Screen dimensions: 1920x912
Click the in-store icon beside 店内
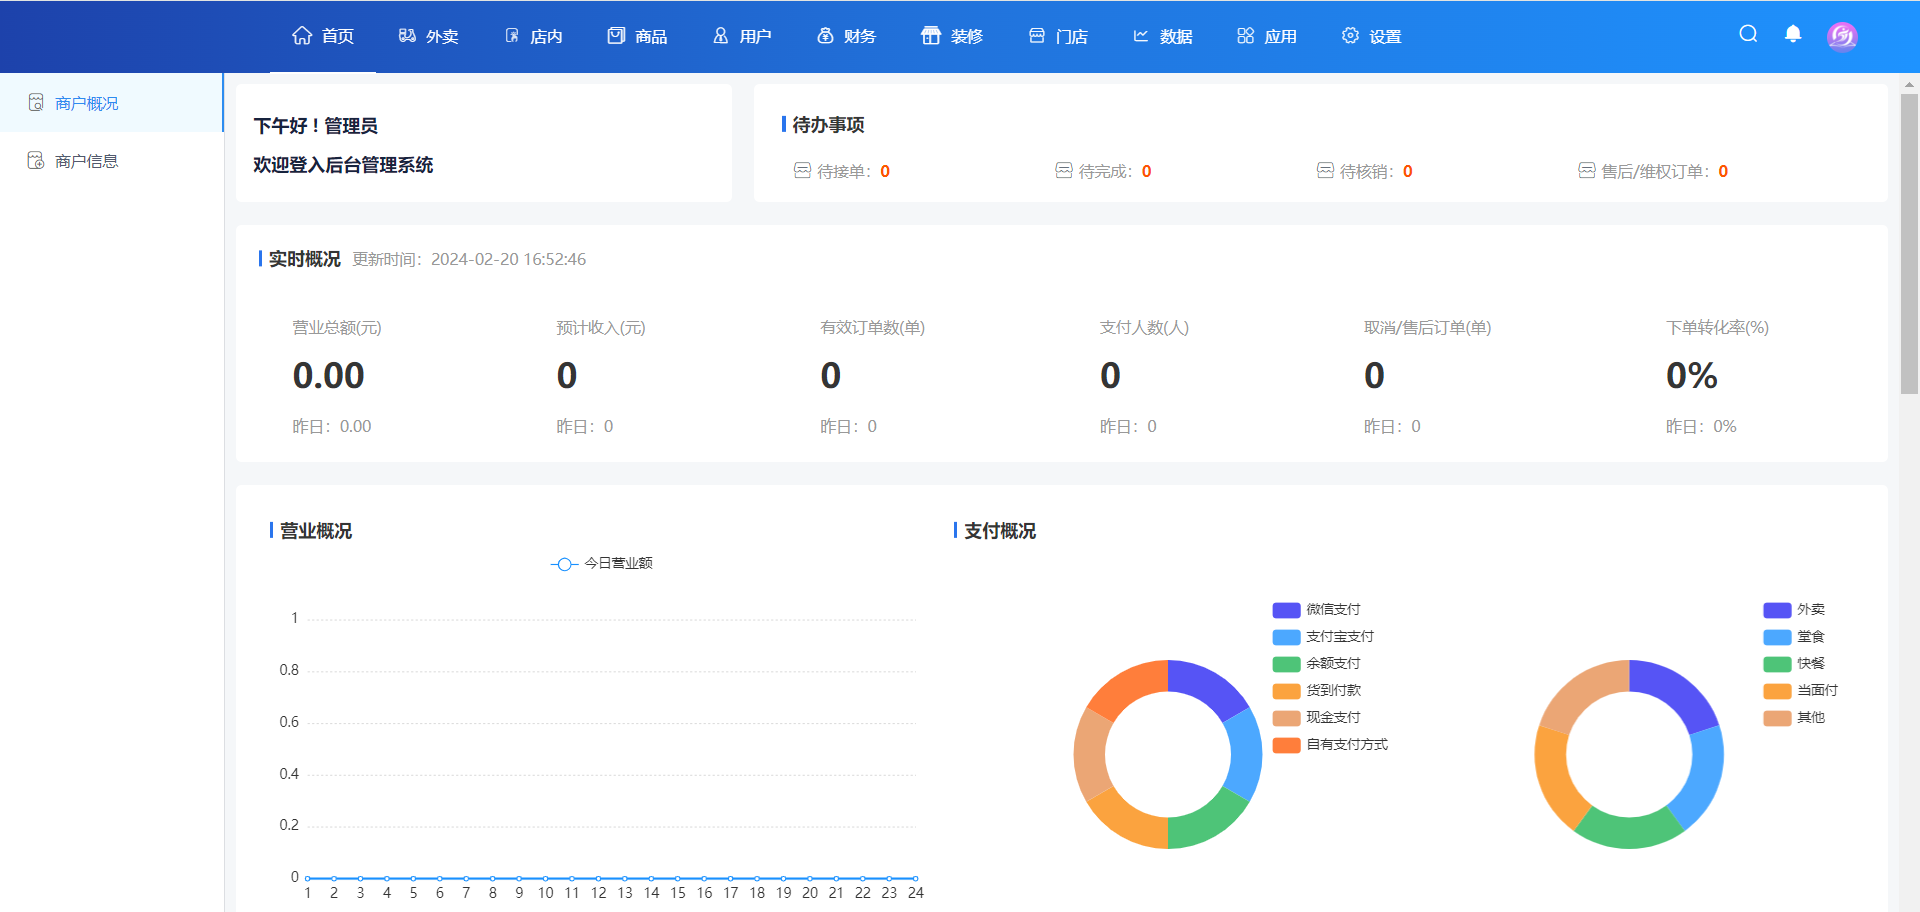point(512,36)
